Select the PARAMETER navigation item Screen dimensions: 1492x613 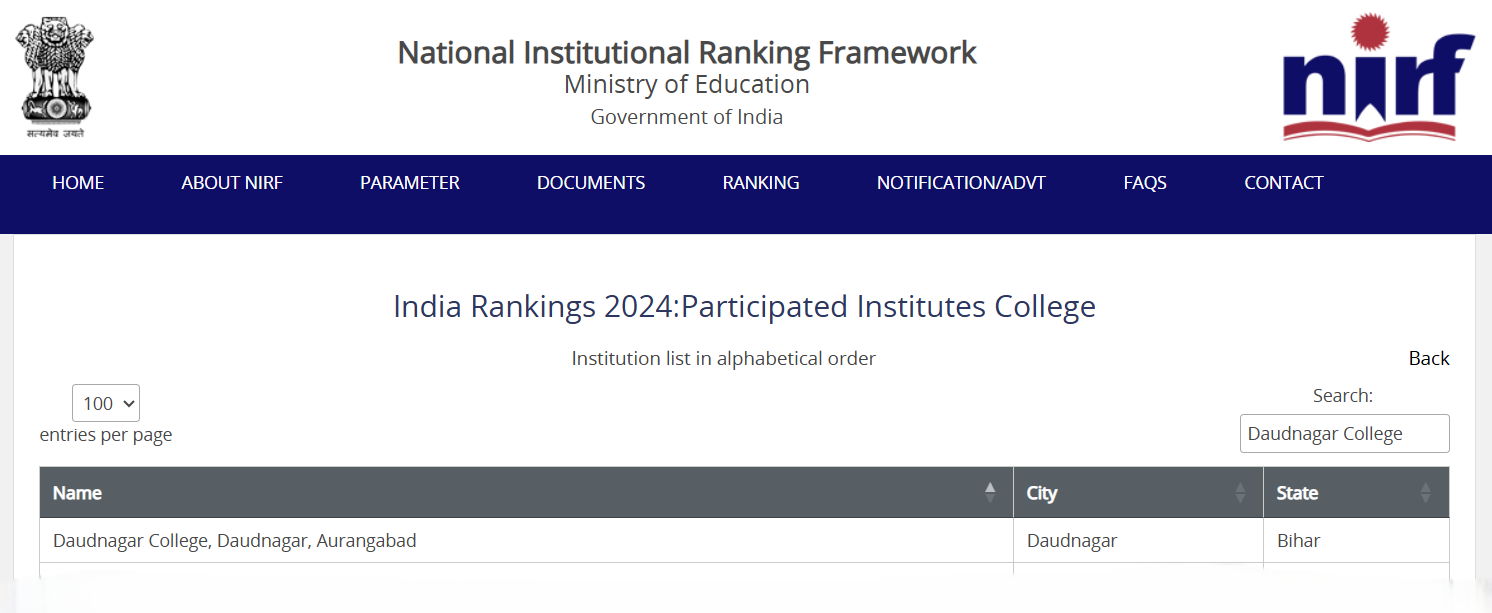pyautogui.click(x=410, y=183)
